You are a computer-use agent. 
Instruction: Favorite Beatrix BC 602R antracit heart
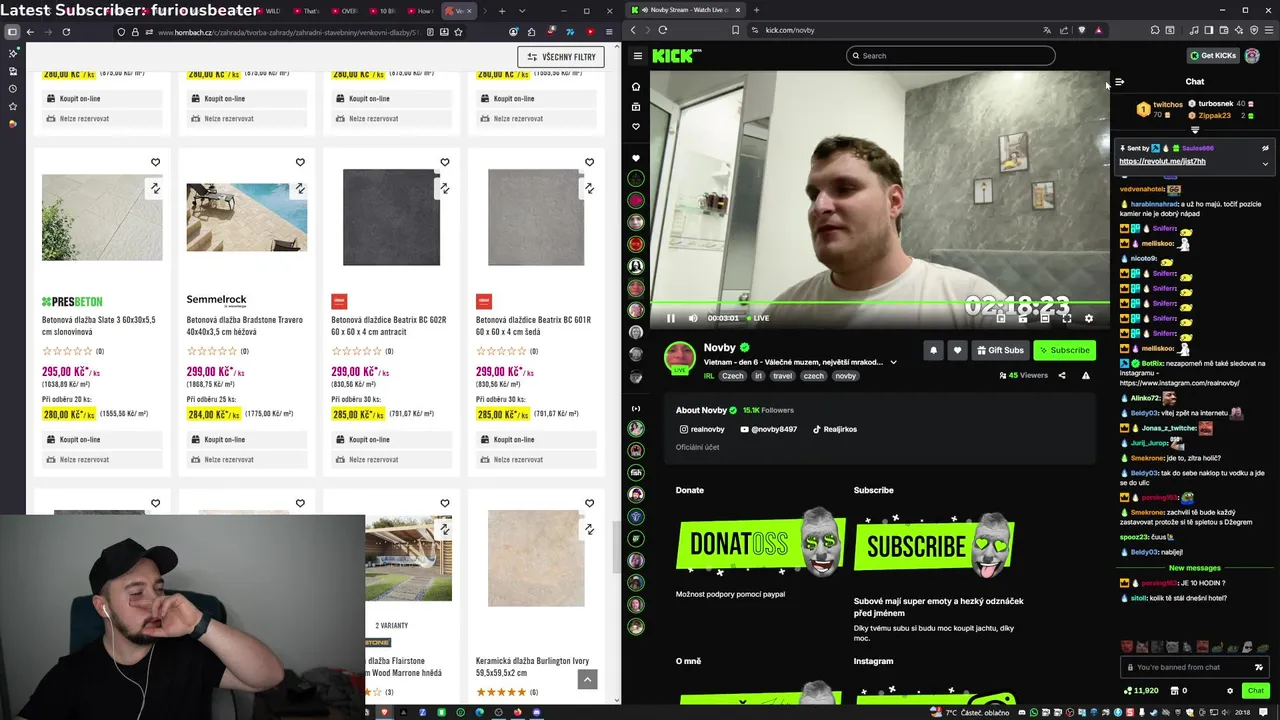coord(445,162)
